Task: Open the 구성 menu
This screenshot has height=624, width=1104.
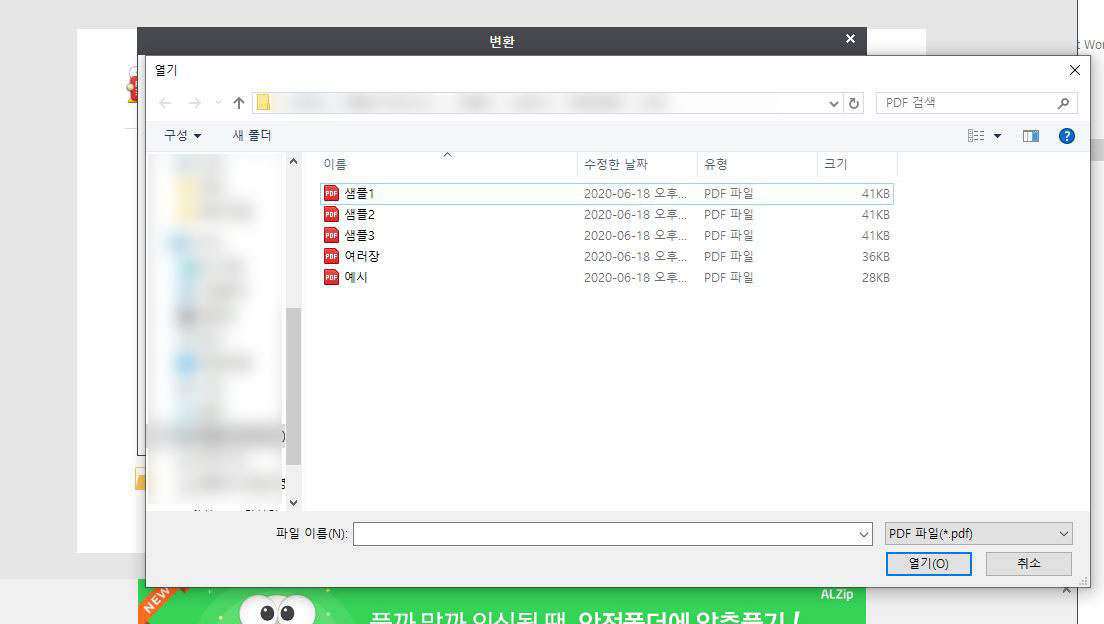Action: tap(182, 135)
